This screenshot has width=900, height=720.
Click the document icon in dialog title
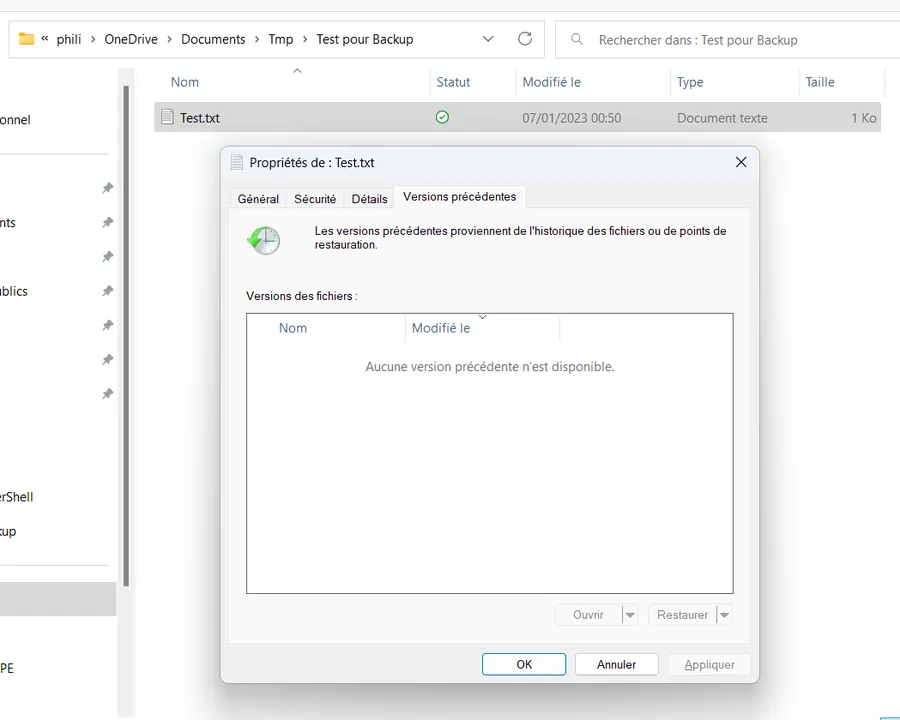tap(237, 162)
